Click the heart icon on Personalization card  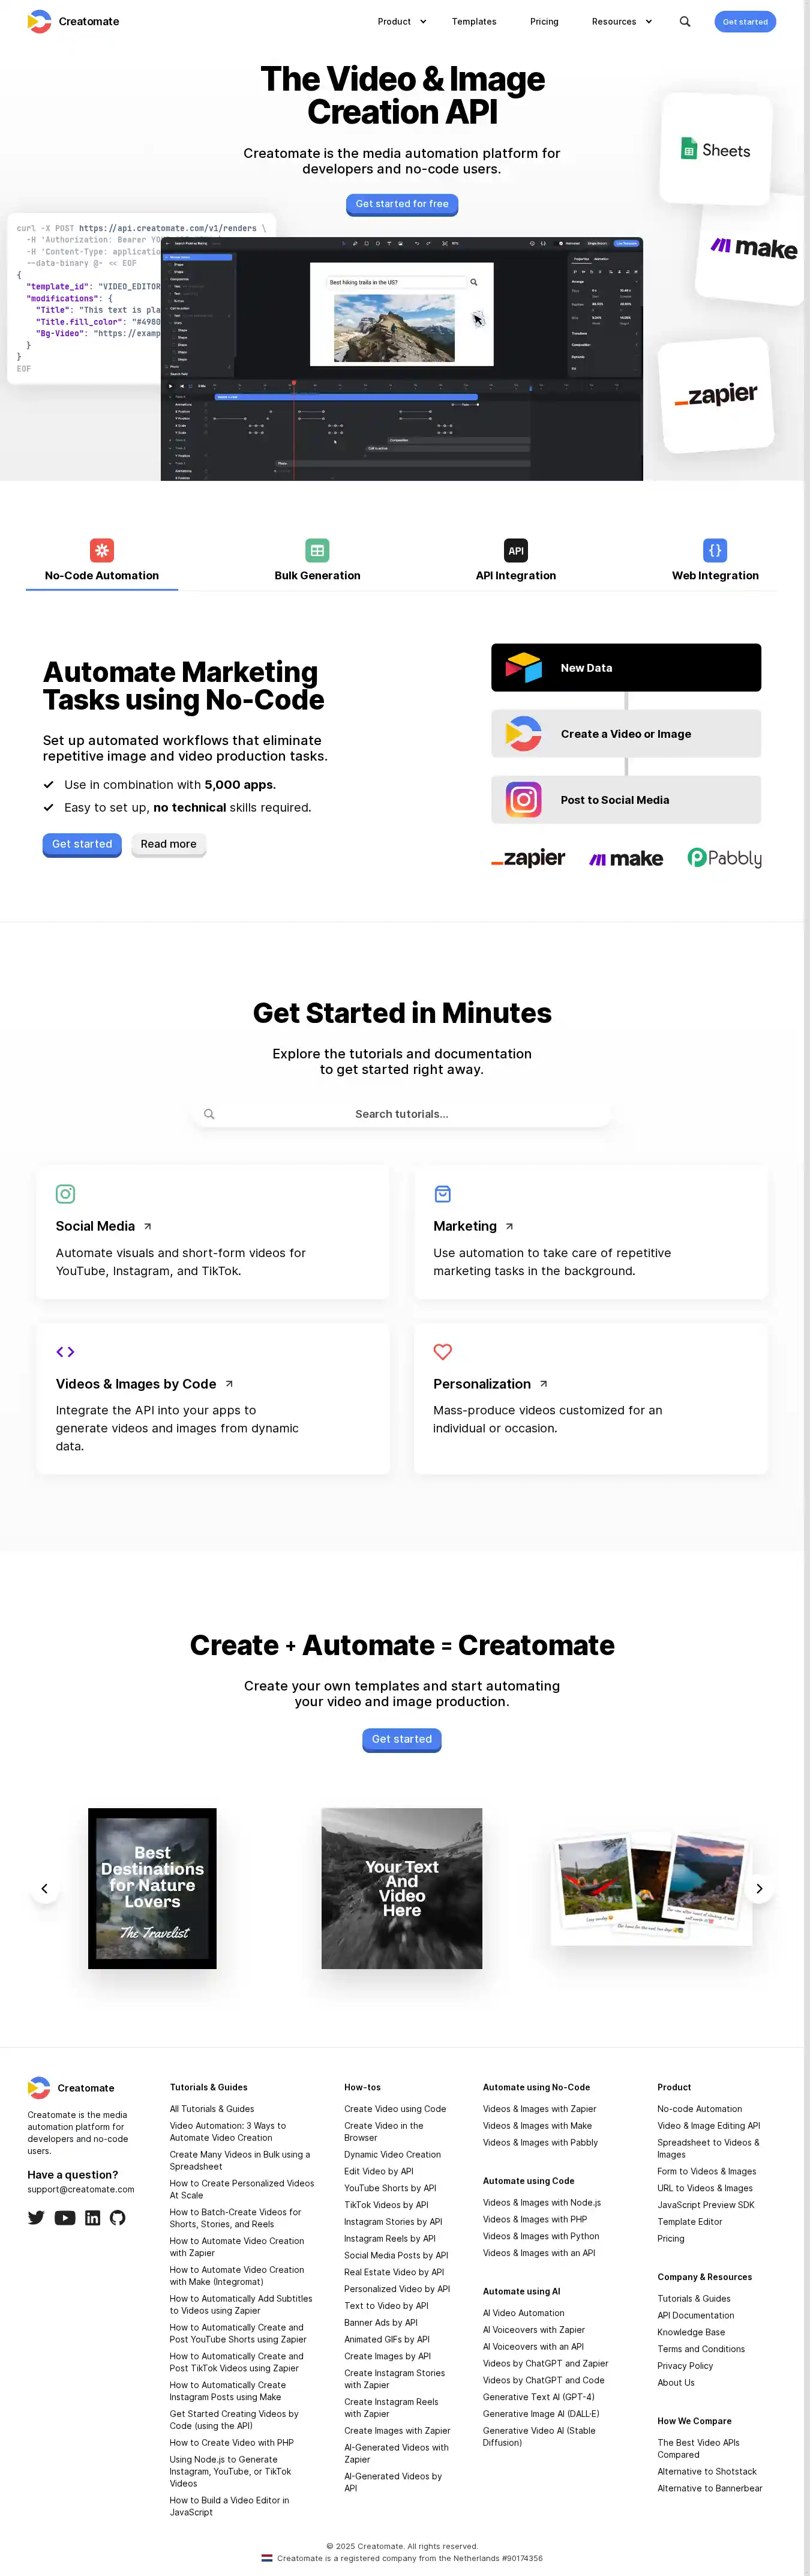point(442,1351)
